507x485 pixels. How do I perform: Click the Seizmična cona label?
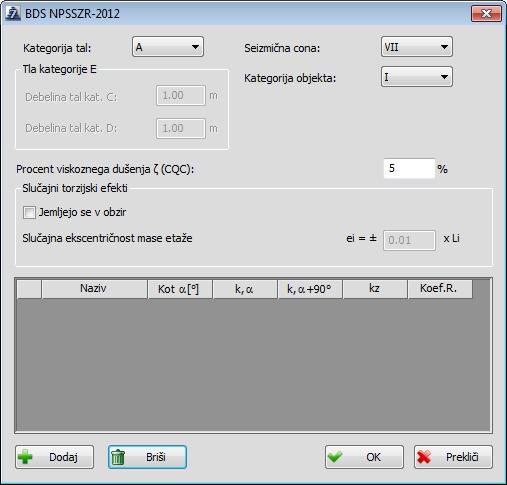click(x=282, y=48)
